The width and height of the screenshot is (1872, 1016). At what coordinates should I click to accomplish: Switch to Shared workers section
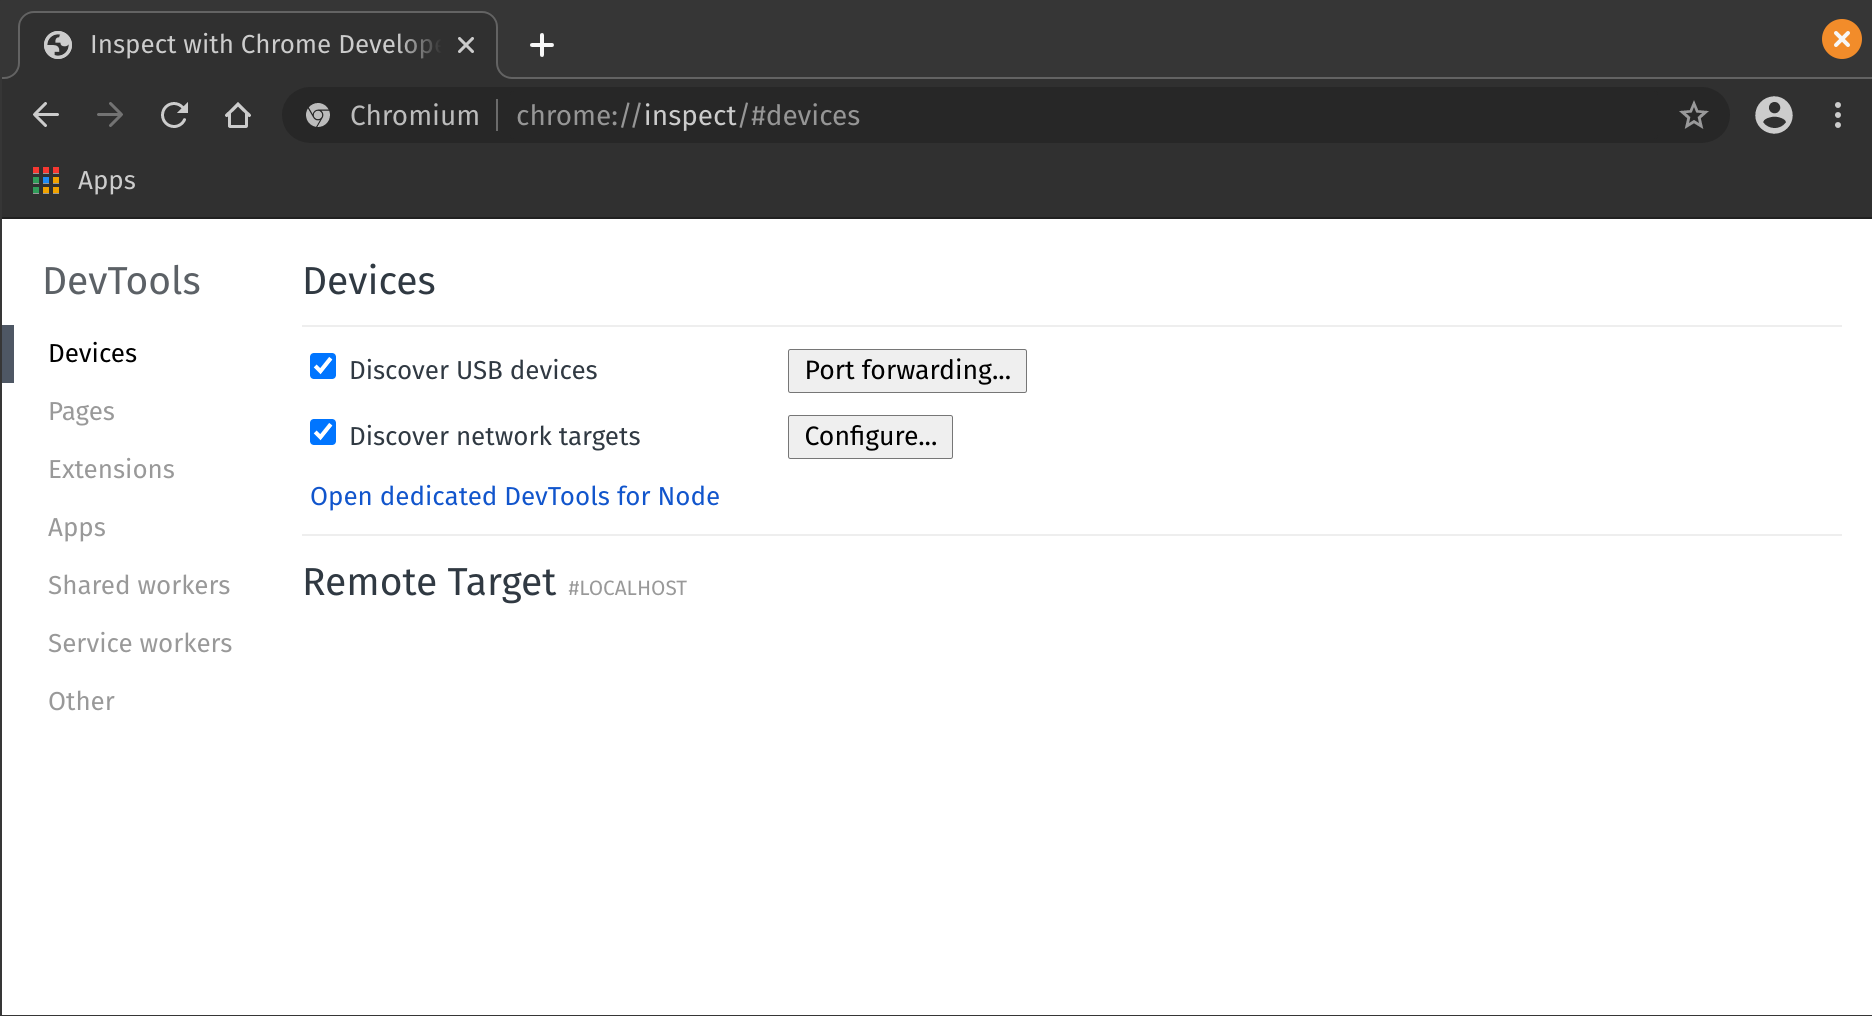(139, 585)
